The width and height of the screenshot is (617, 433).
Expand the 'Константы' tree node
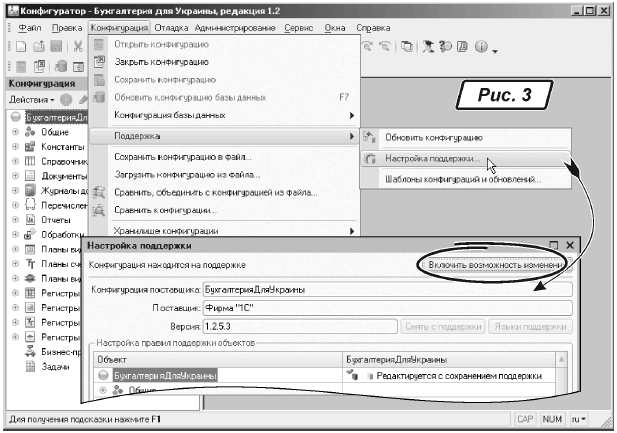pyautogui.click(x=15, y=147)
